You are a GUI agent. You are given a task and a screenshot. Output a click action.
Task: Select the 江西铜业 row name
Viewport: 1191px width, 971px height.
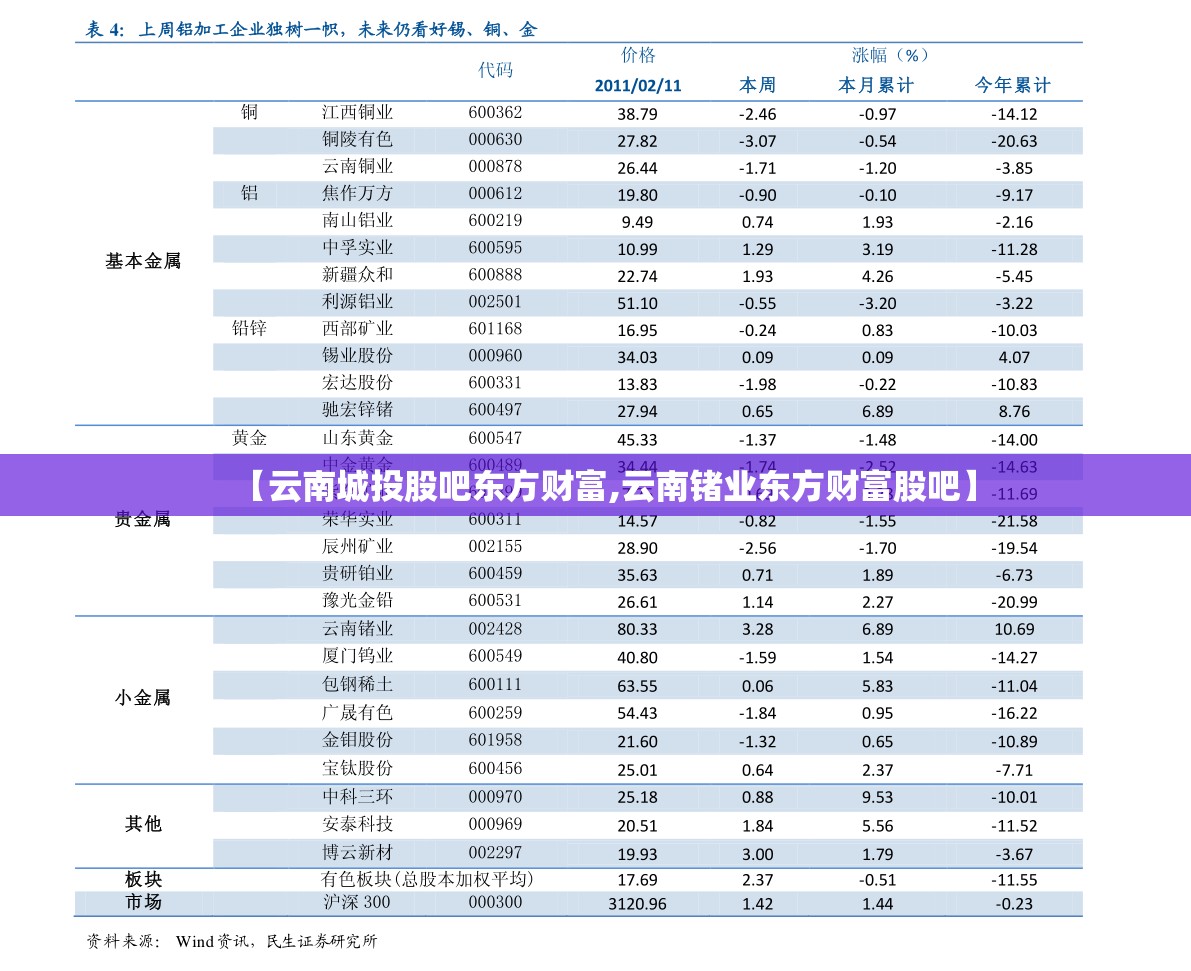[357, 112]
